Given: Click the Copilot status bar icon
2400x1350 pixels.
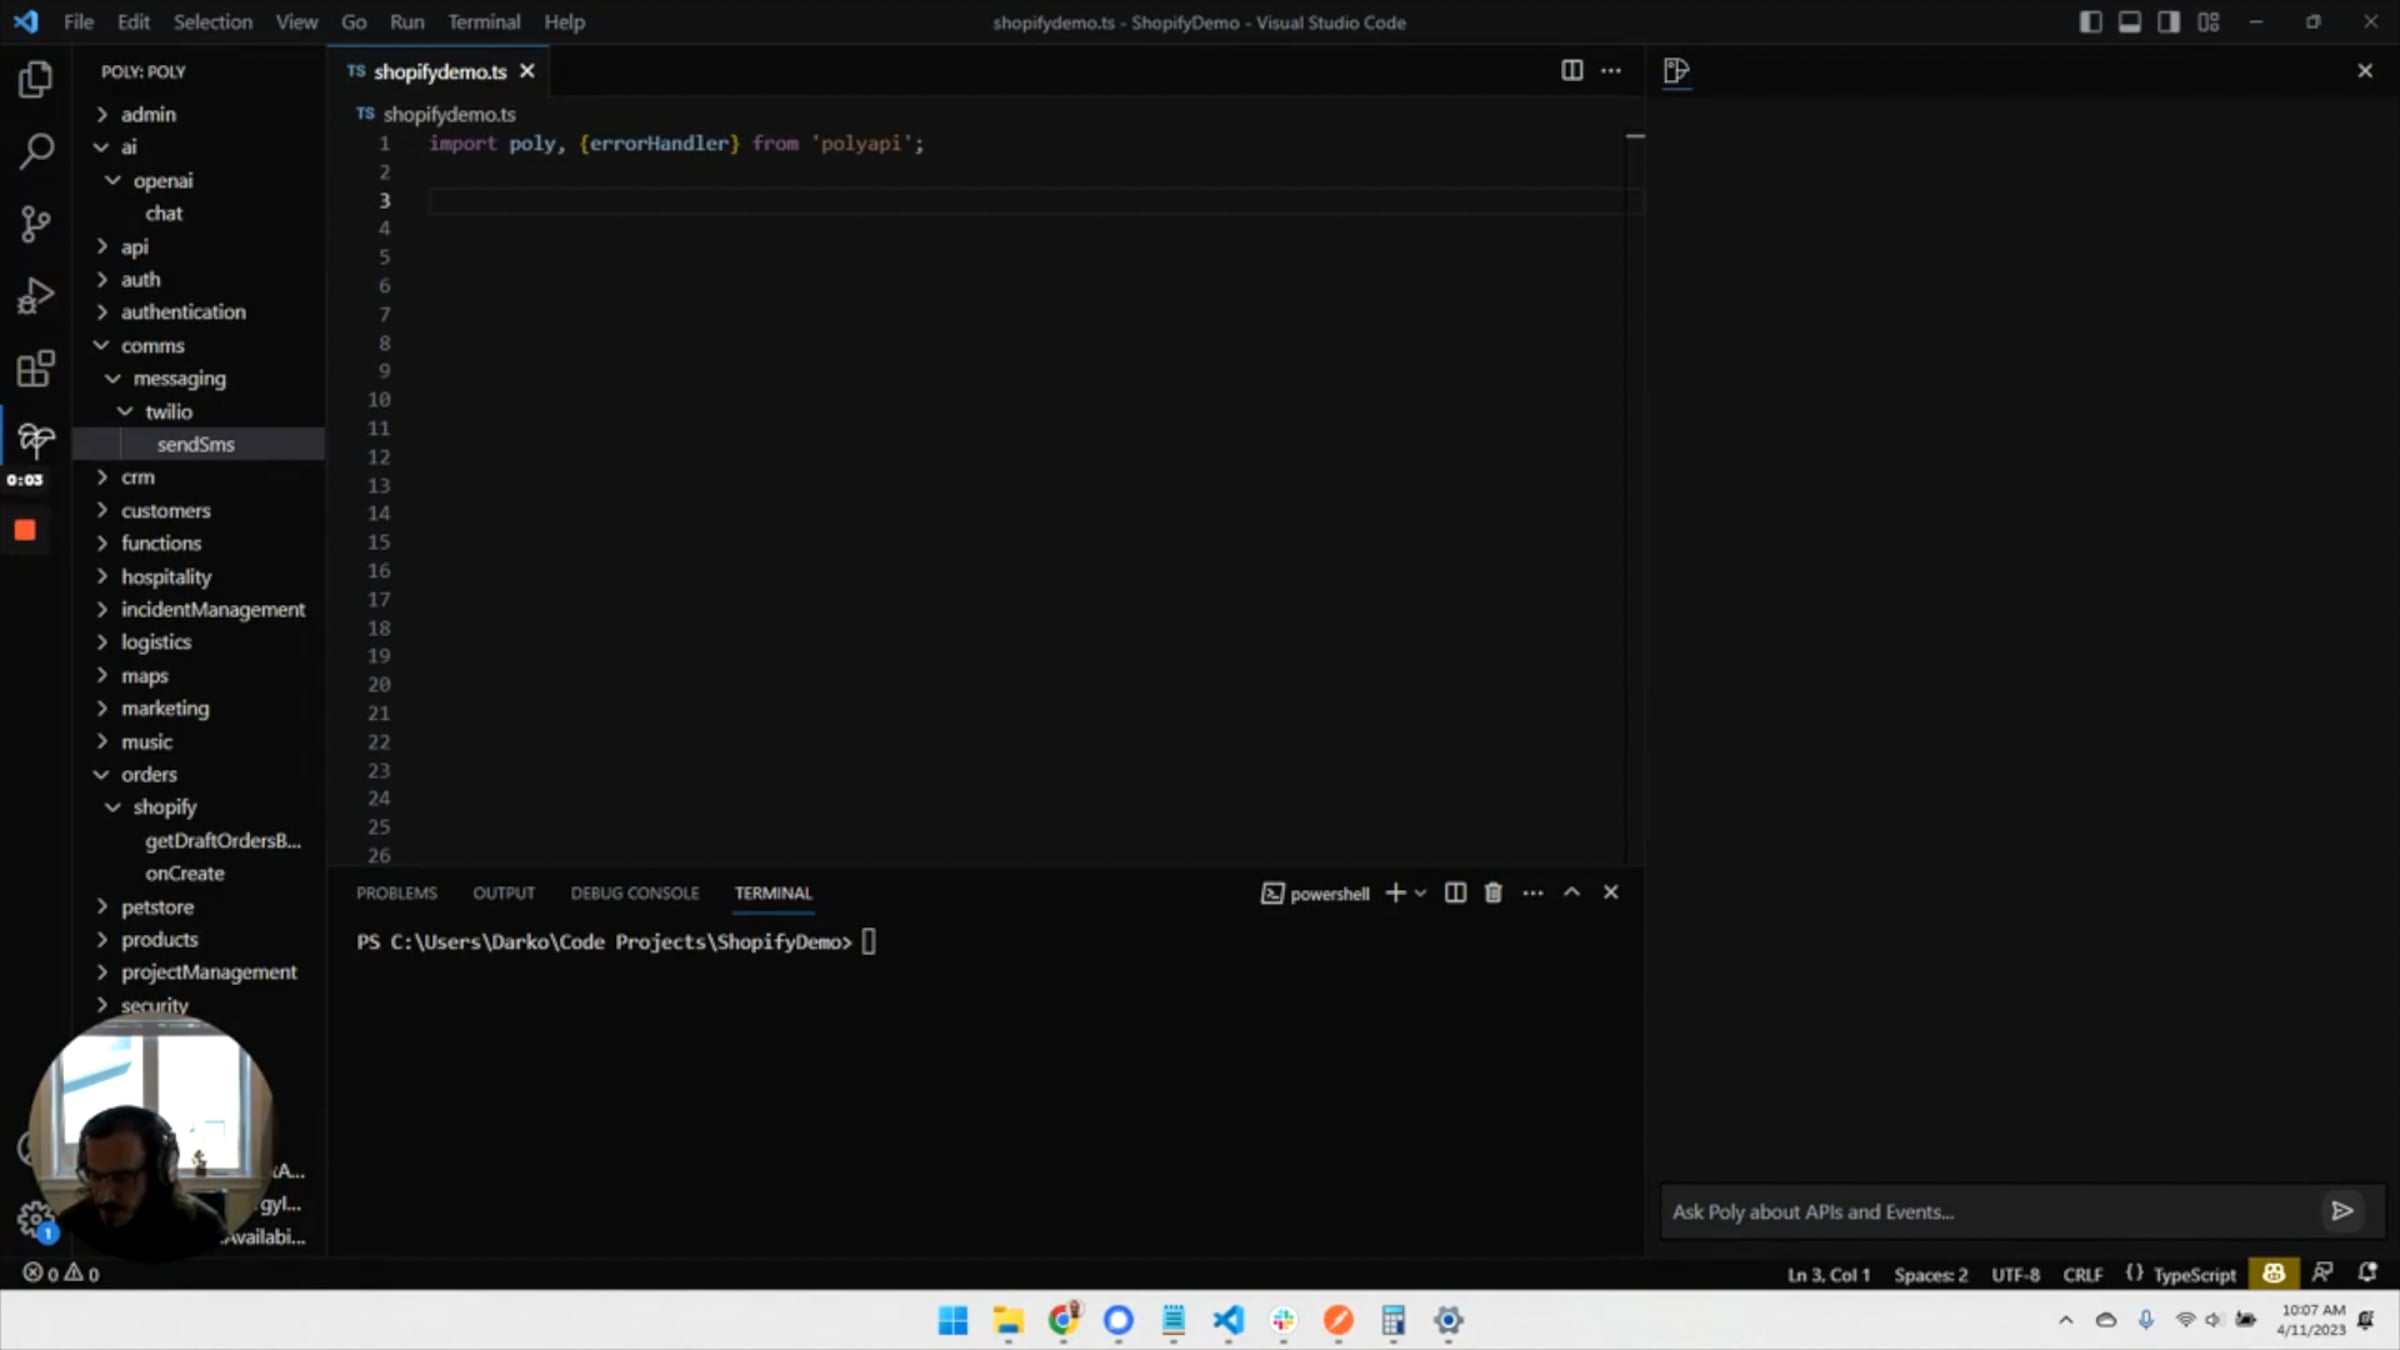Looking at the screenshot, I should 2273,1273.
